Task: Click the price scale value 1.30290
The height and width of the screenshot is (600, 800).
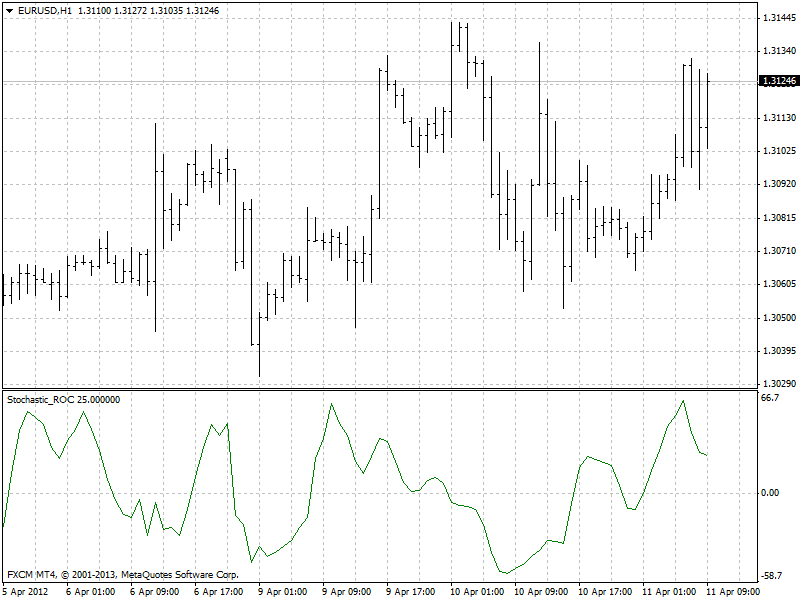Action: (780, 384)
